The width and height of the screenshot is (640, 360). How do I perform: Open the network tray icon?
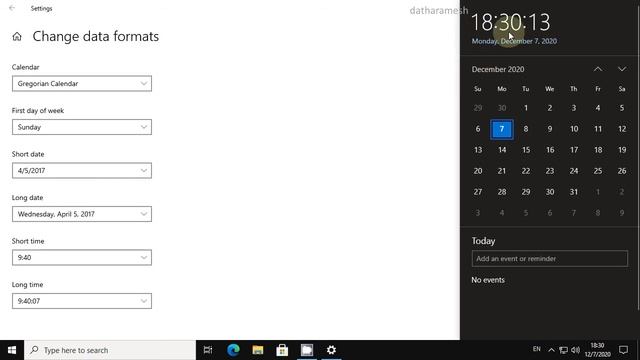click(x=563, y=350)
